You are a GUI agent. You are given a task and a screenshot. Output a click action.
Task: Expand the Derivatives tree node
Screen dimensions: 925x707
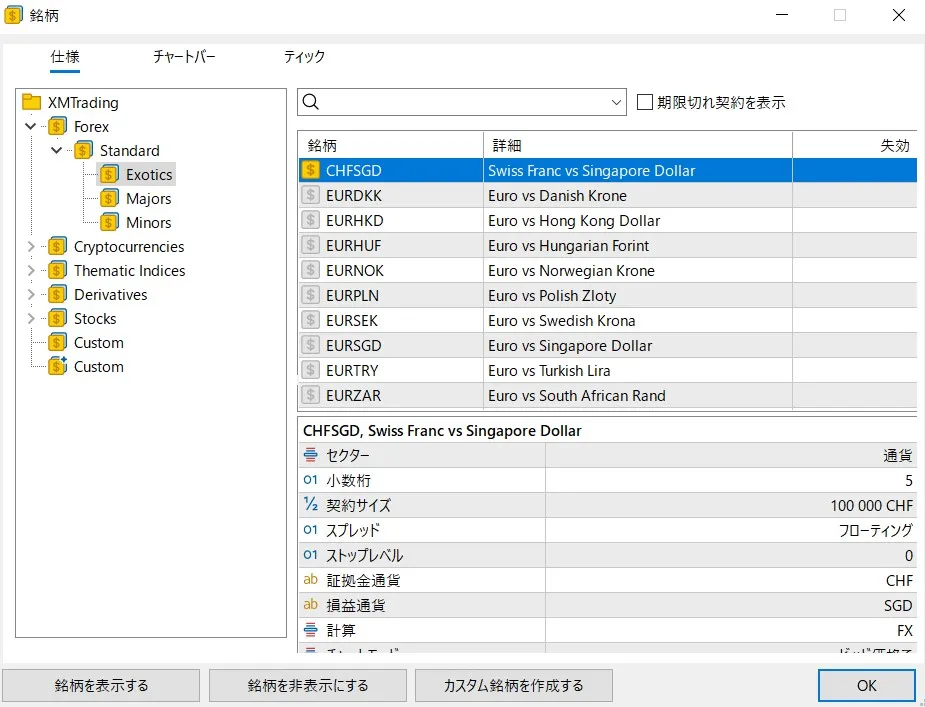click(31, 295)
